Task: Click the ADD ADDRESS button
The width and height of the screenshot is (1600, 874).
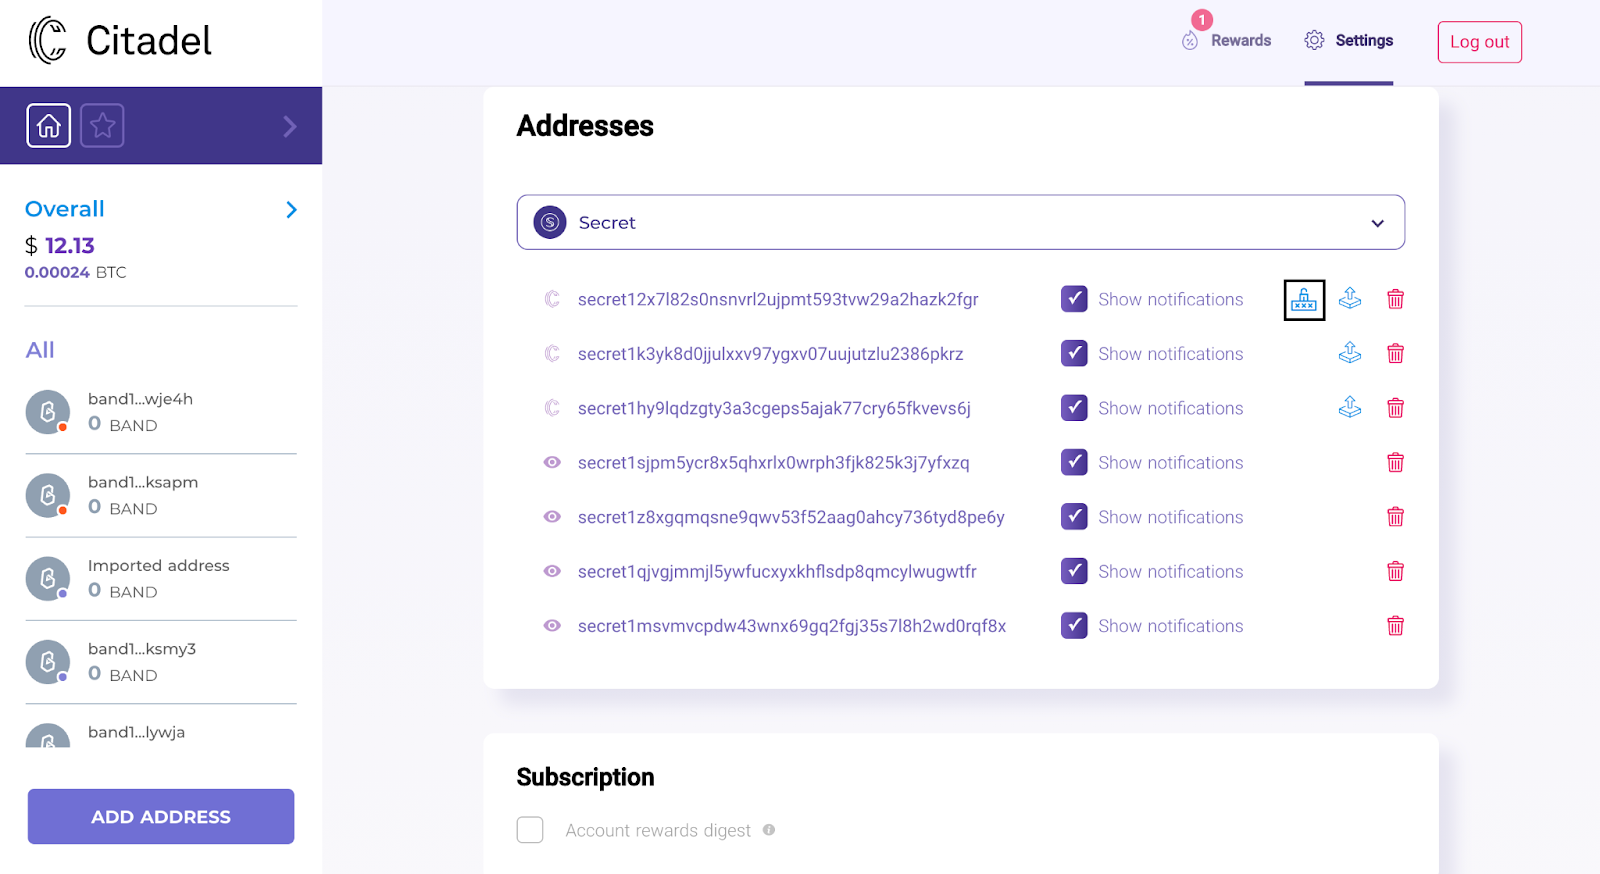Action: point(161,817)
